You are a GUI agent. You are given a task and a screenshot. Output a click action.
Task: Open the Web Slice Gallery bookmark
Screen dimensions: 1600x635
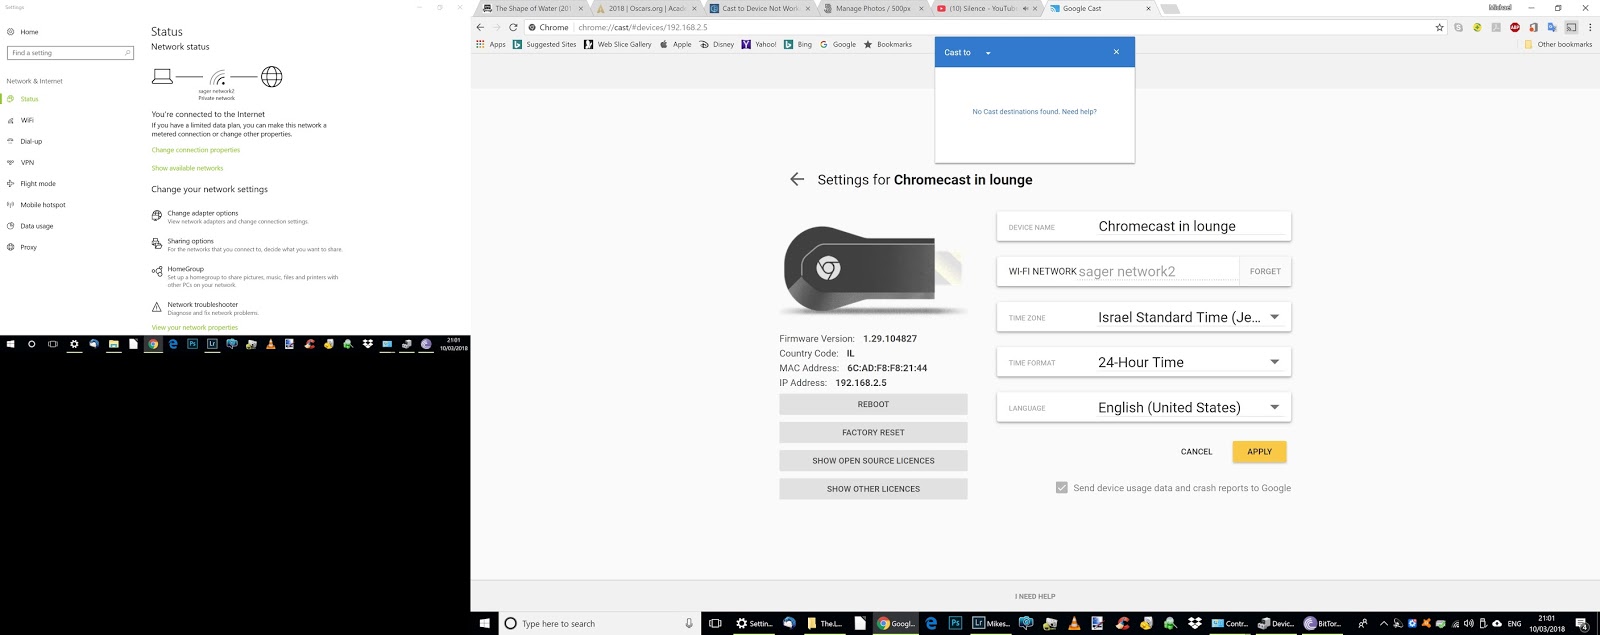[x=617, y=44]
